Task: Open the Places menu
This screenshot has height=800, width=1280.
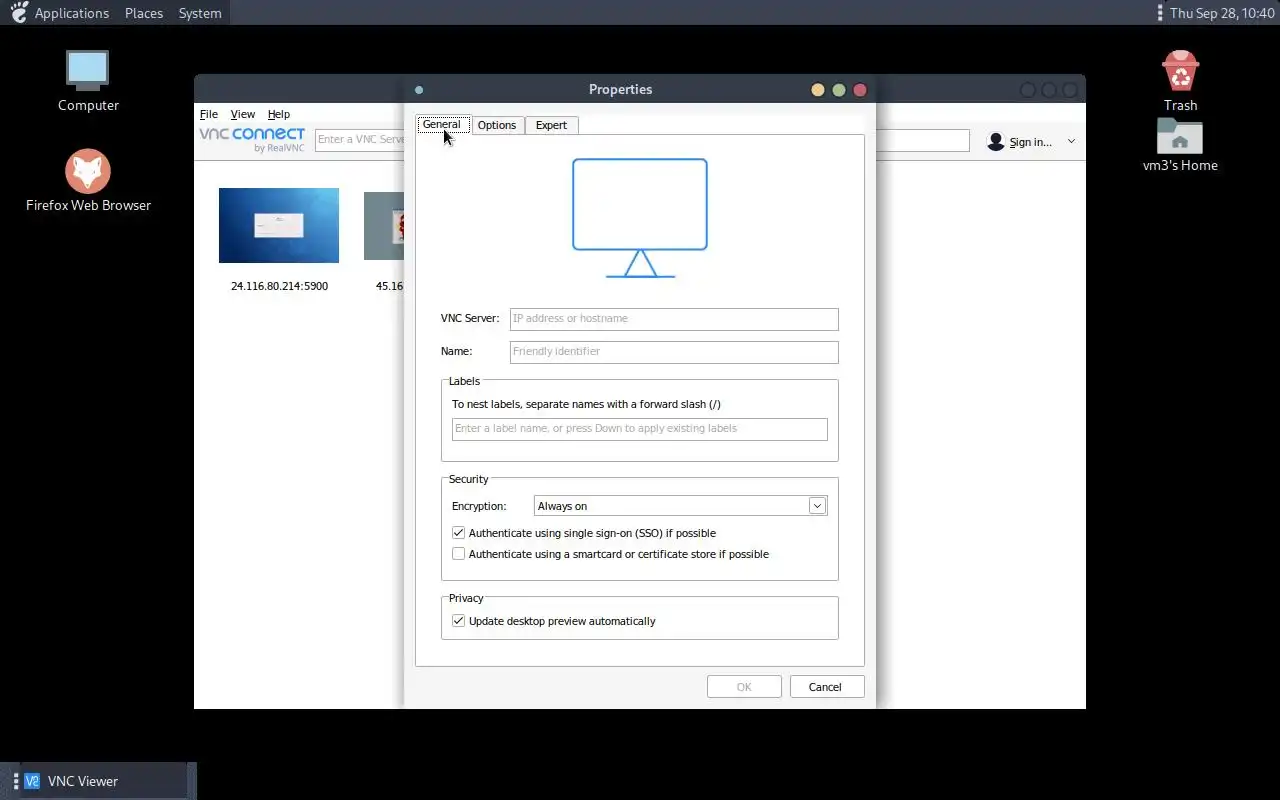Action: point(144,13)
